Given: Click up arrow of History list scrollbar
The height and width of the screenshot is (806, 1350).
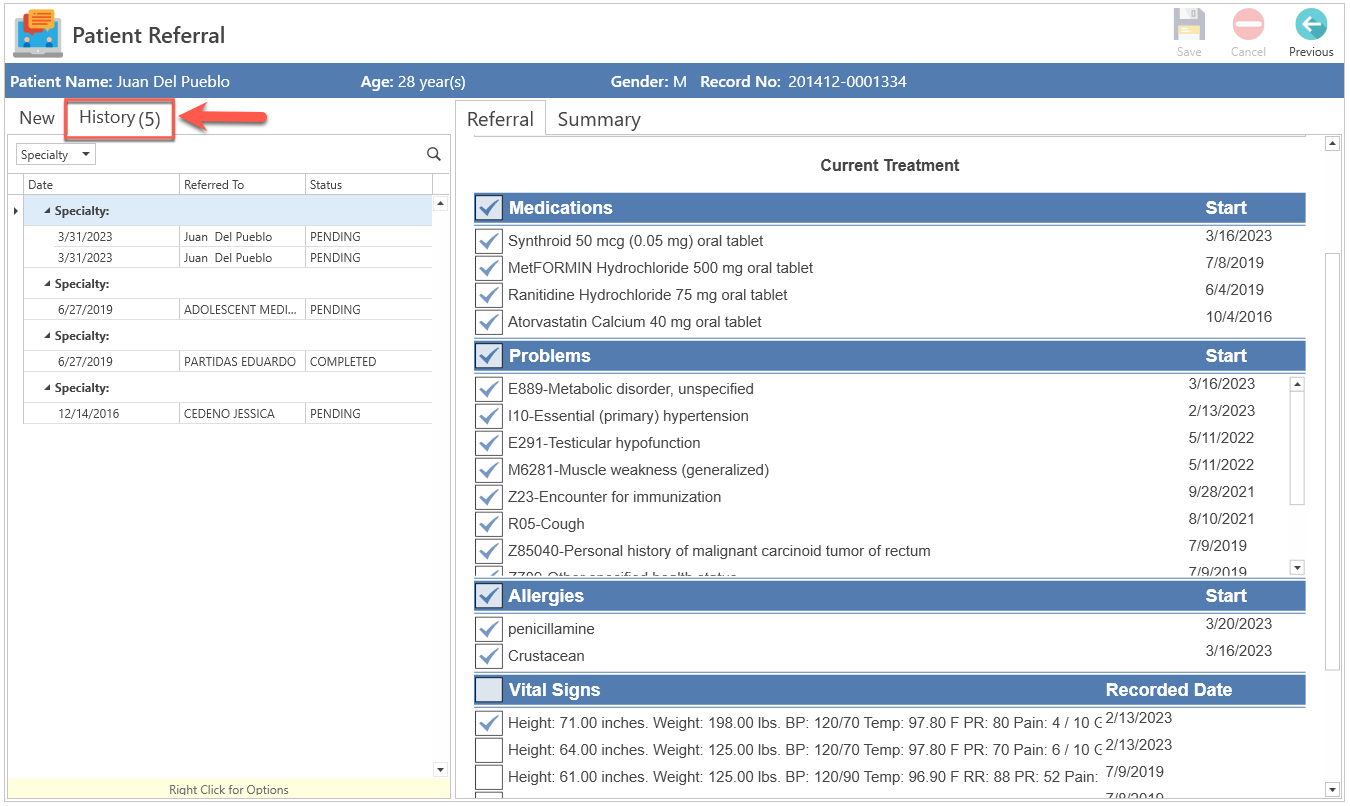Looking at the screenshot, I should 440,203.
